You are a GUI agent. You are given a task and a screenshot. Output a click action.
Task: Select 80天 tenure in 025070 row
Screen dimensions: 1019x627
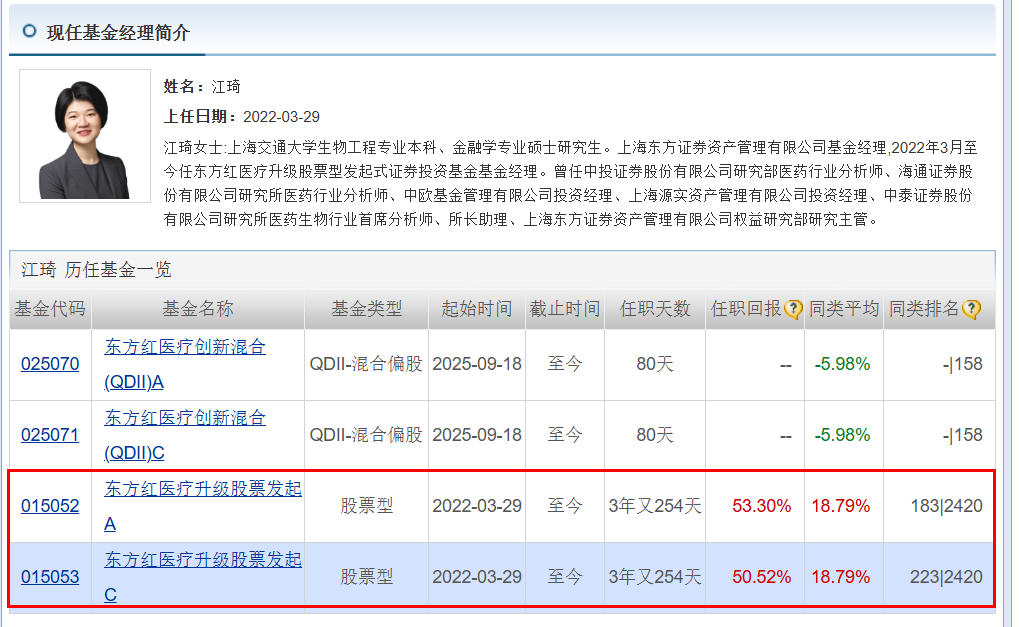(x=654, y=365)
